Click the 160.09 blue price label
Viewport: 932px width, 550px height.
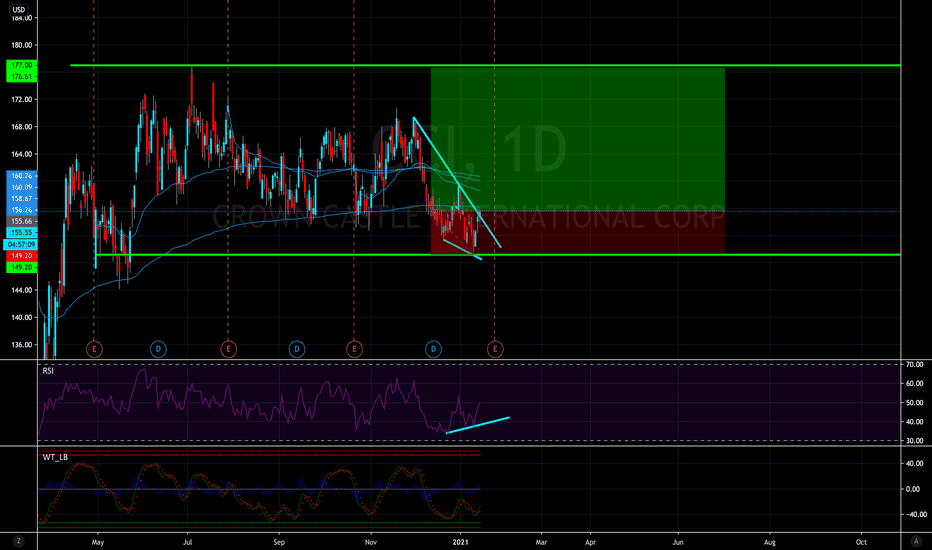point(21,187)
